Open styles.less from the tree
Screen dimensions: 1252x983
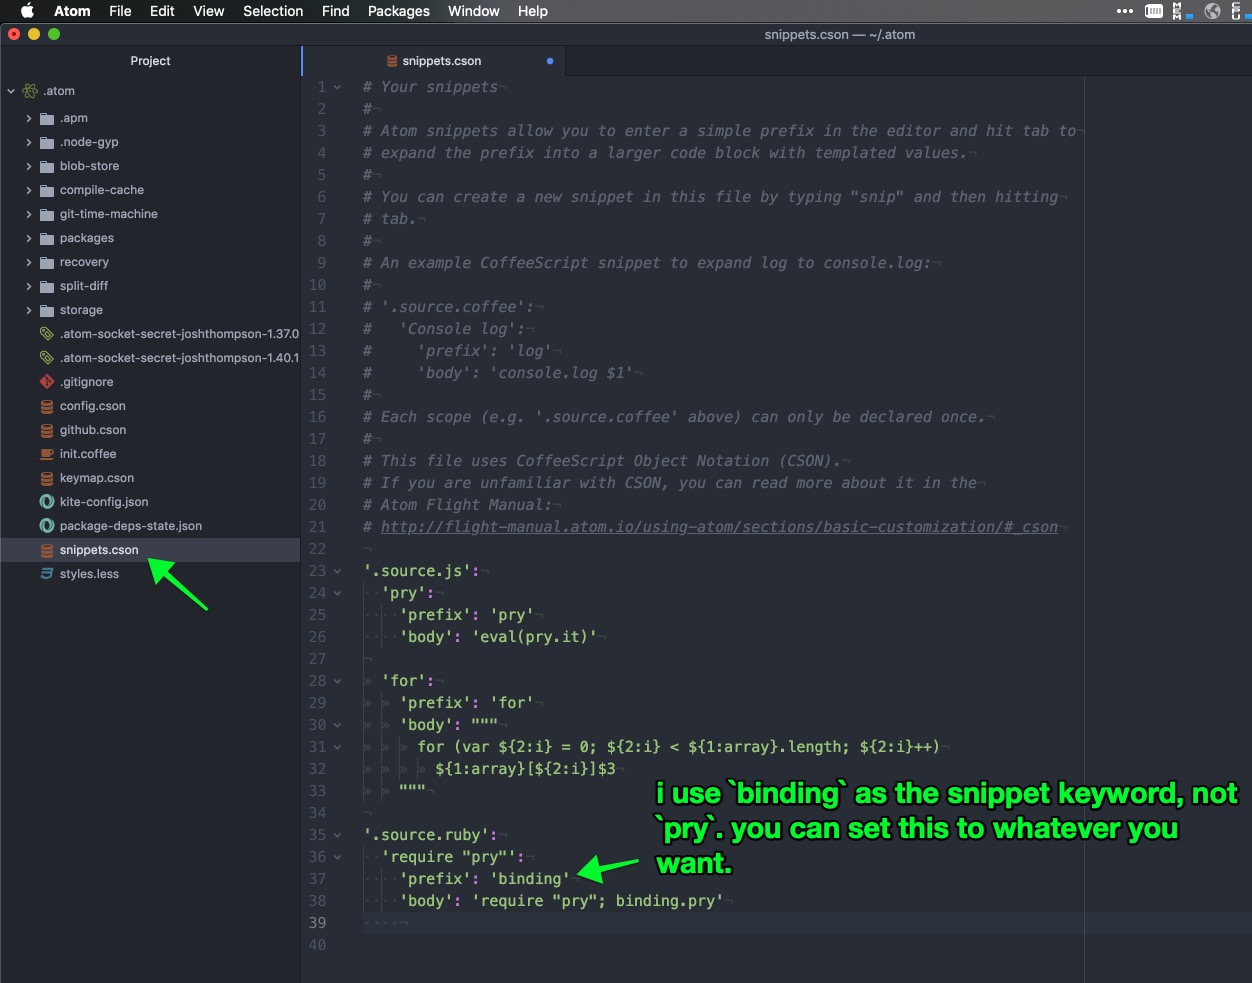click(89, 574)
